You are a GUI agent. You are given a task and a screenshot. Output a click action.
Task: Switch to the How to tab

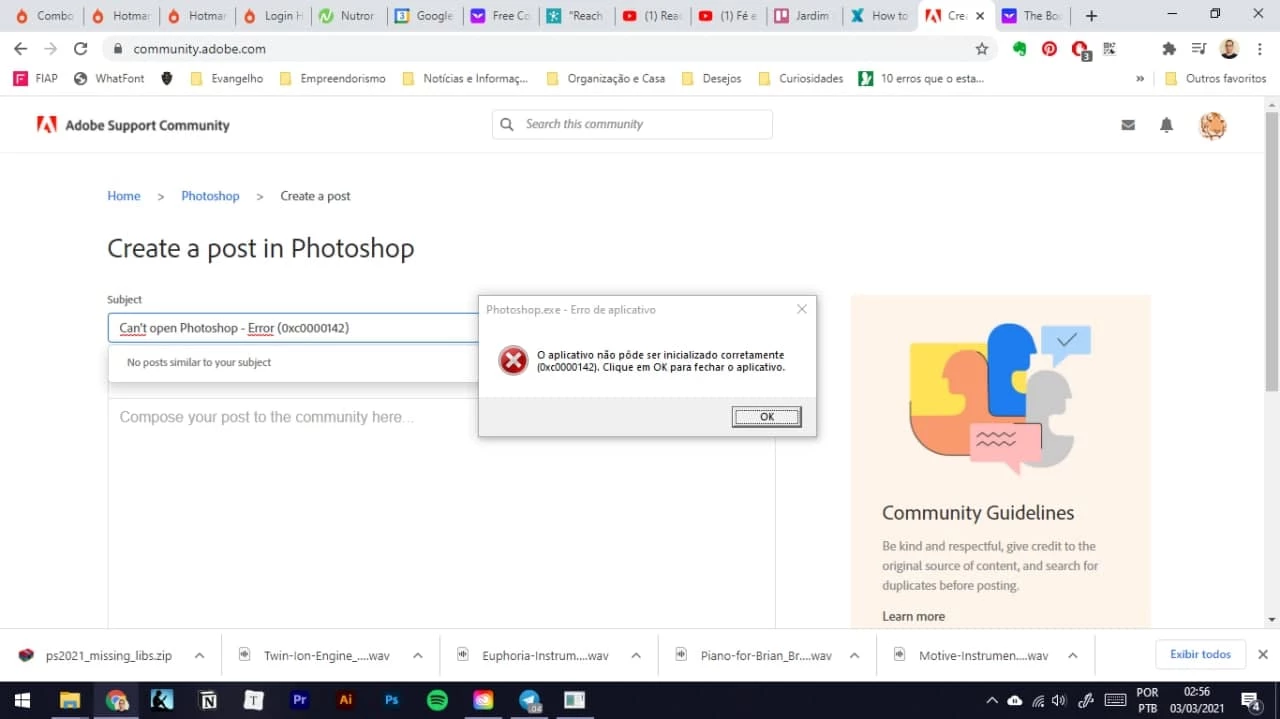879,15
